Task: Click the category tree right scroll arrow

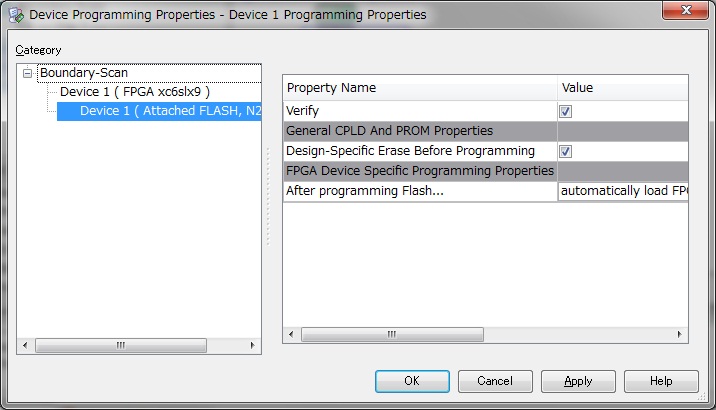Action: click(x=253, y=345)
